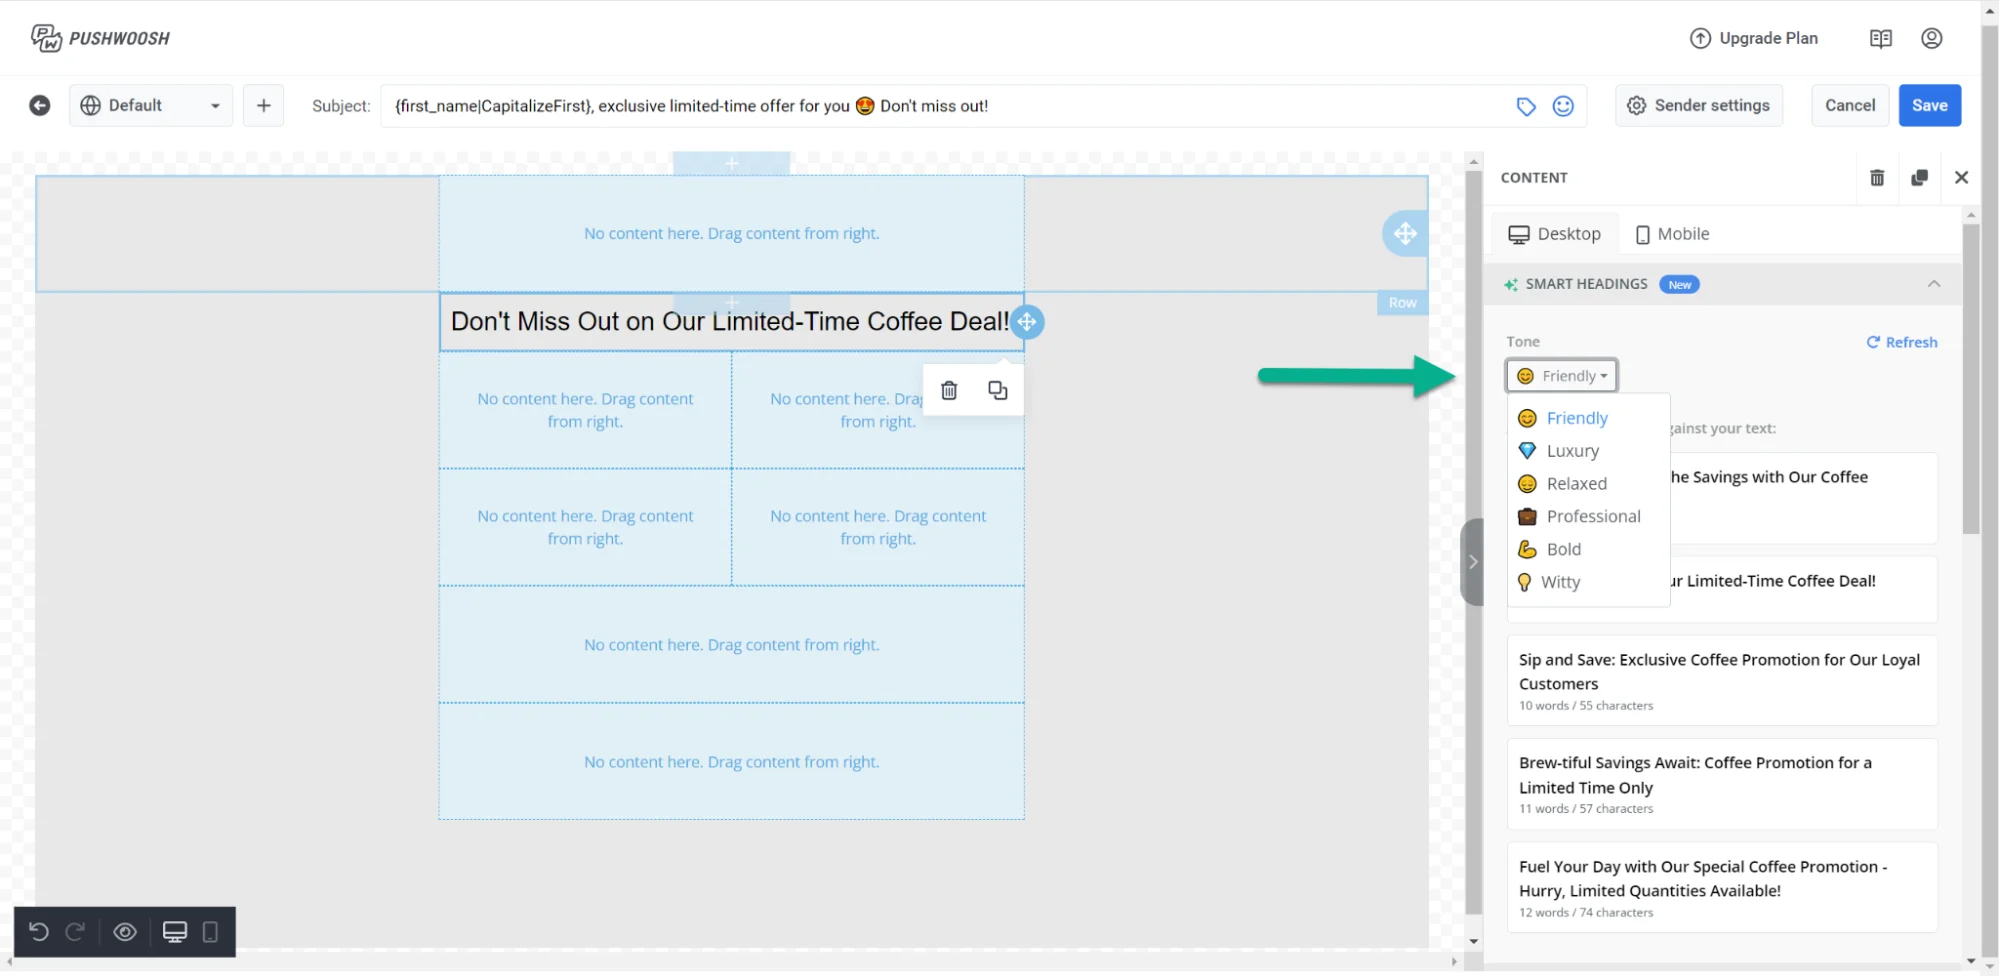Click the Save button
1999x977 pixels.
[x=1929, y=106]
